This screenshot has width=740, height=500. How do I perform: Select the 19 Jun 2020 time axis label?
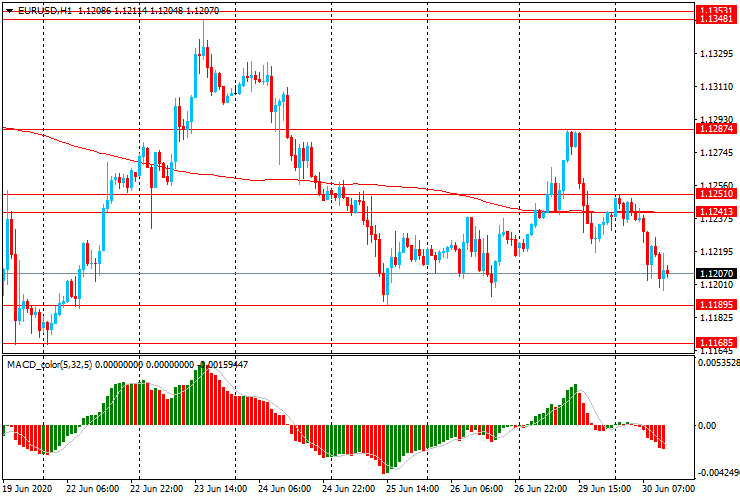pos(27,488)
